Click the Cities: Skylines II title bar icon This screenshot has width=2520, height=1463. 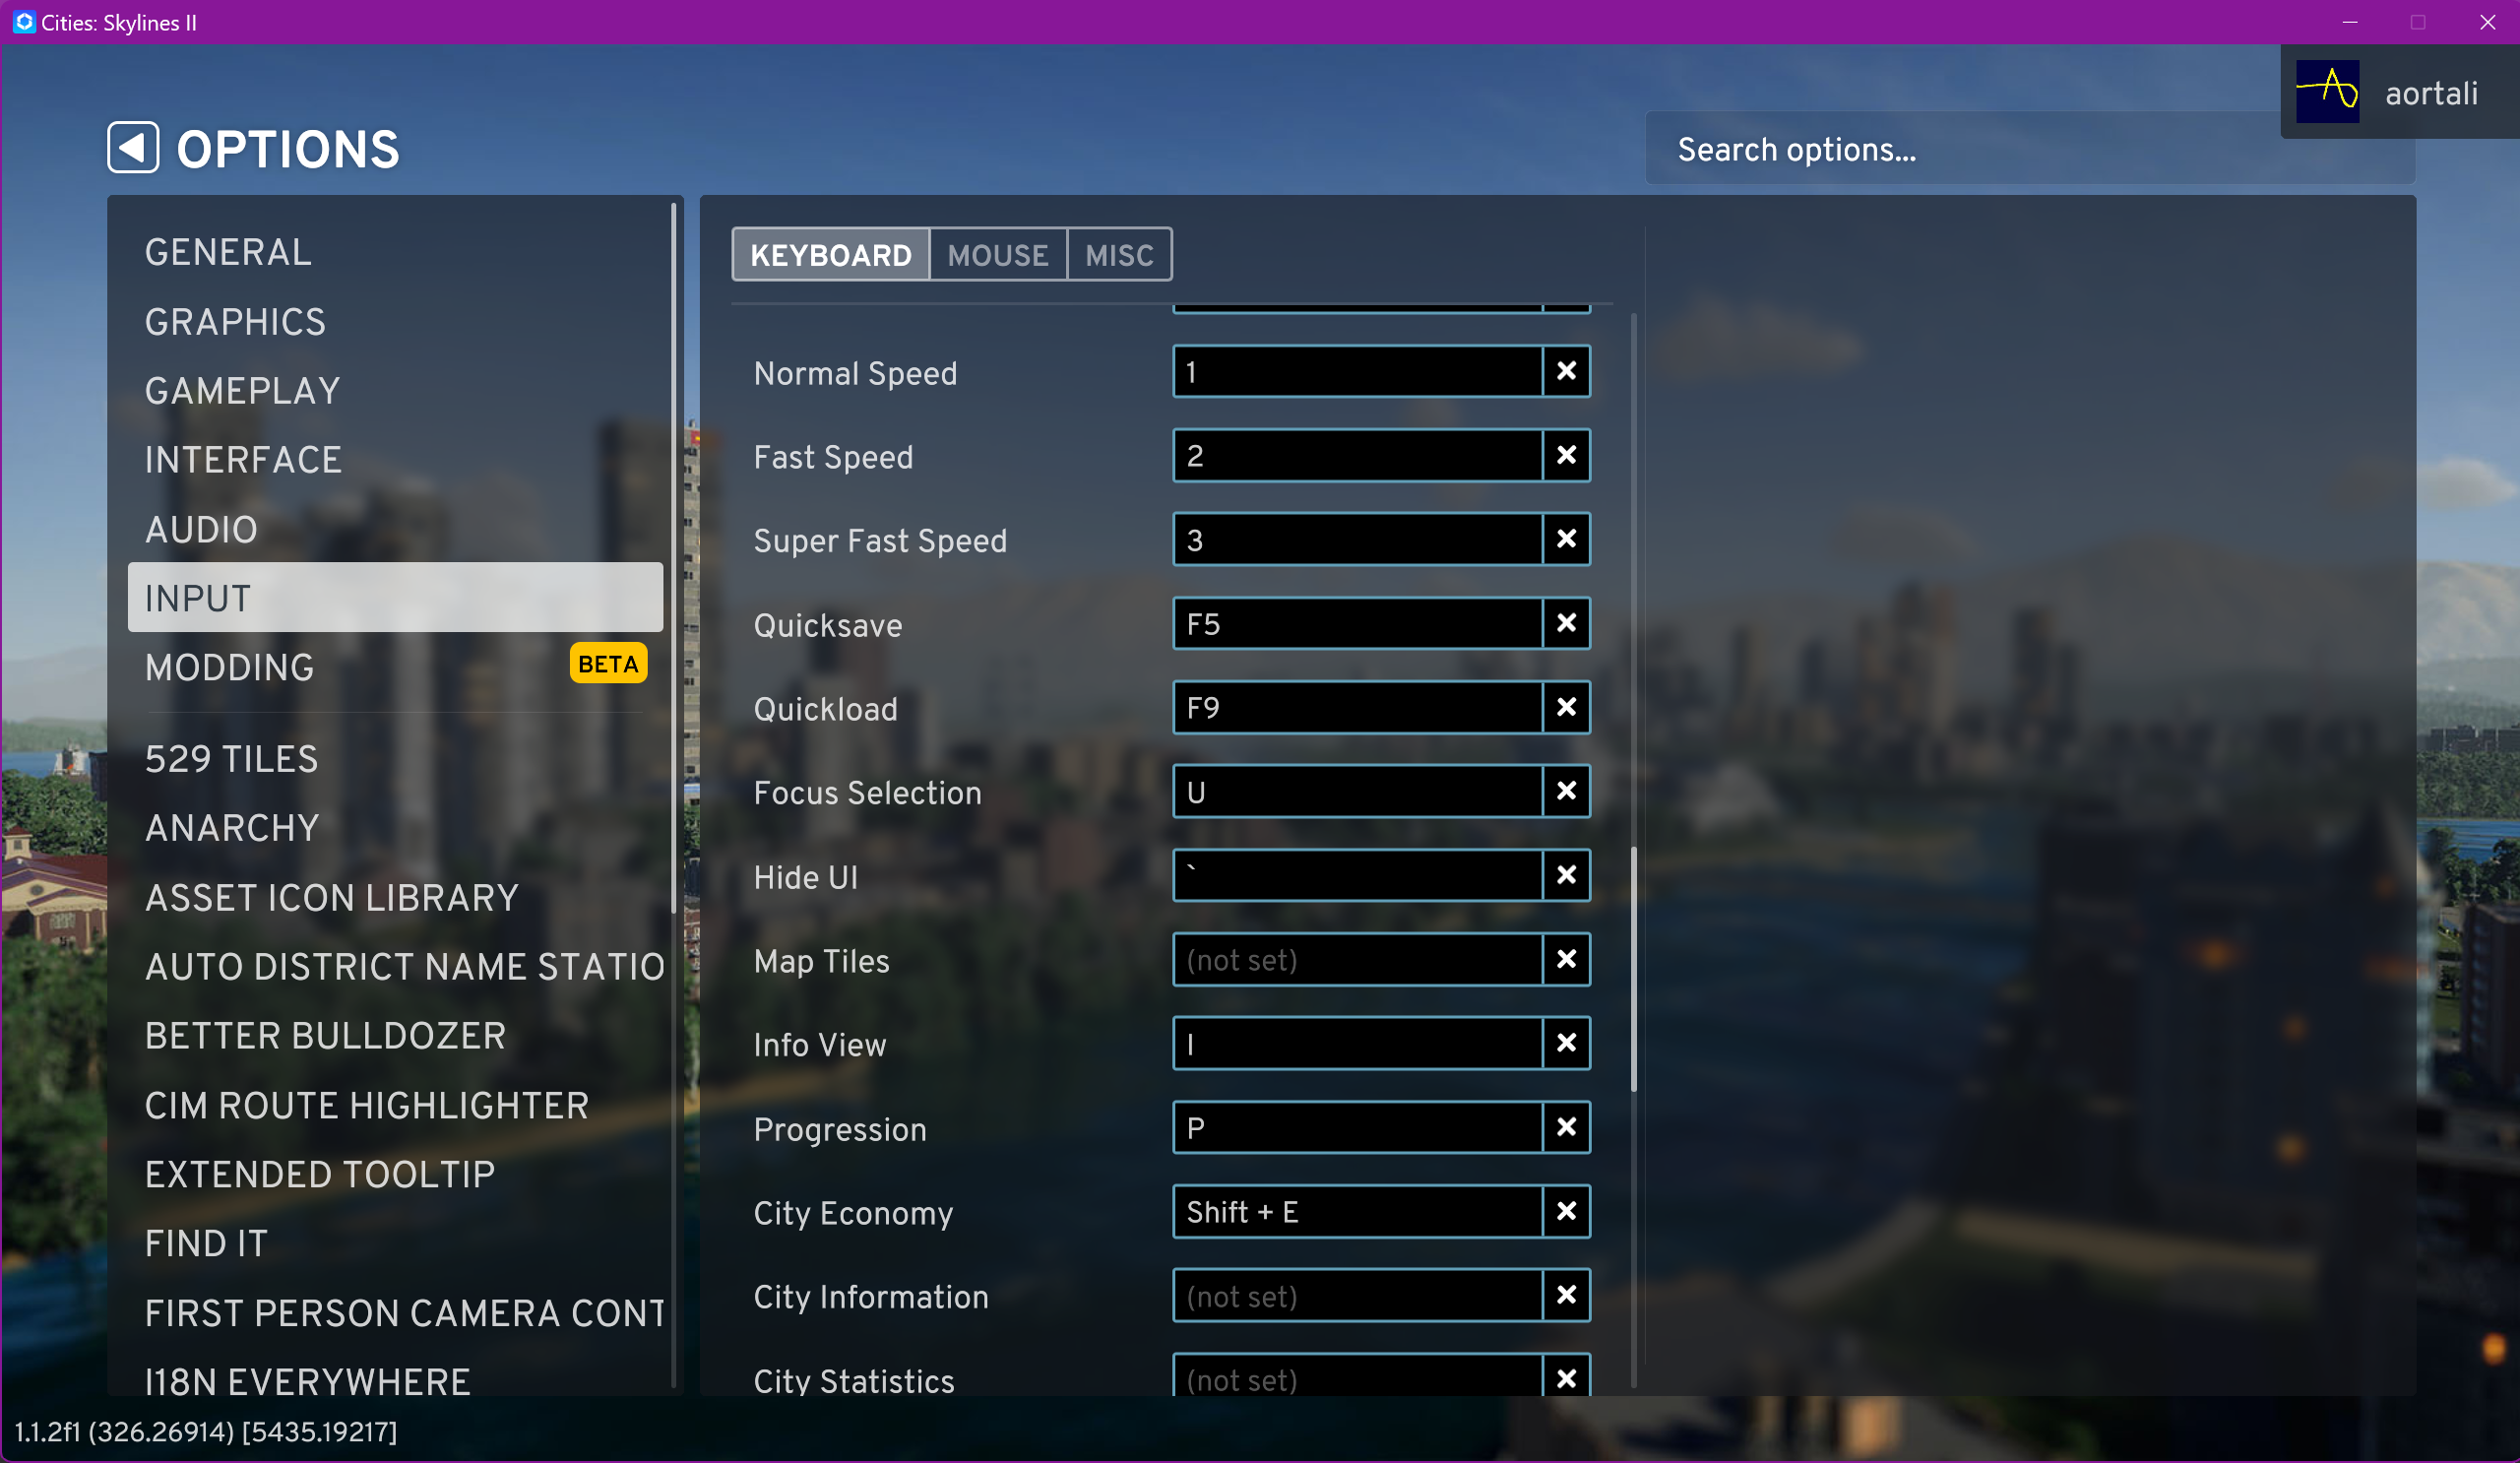click(x=24, y=22)
